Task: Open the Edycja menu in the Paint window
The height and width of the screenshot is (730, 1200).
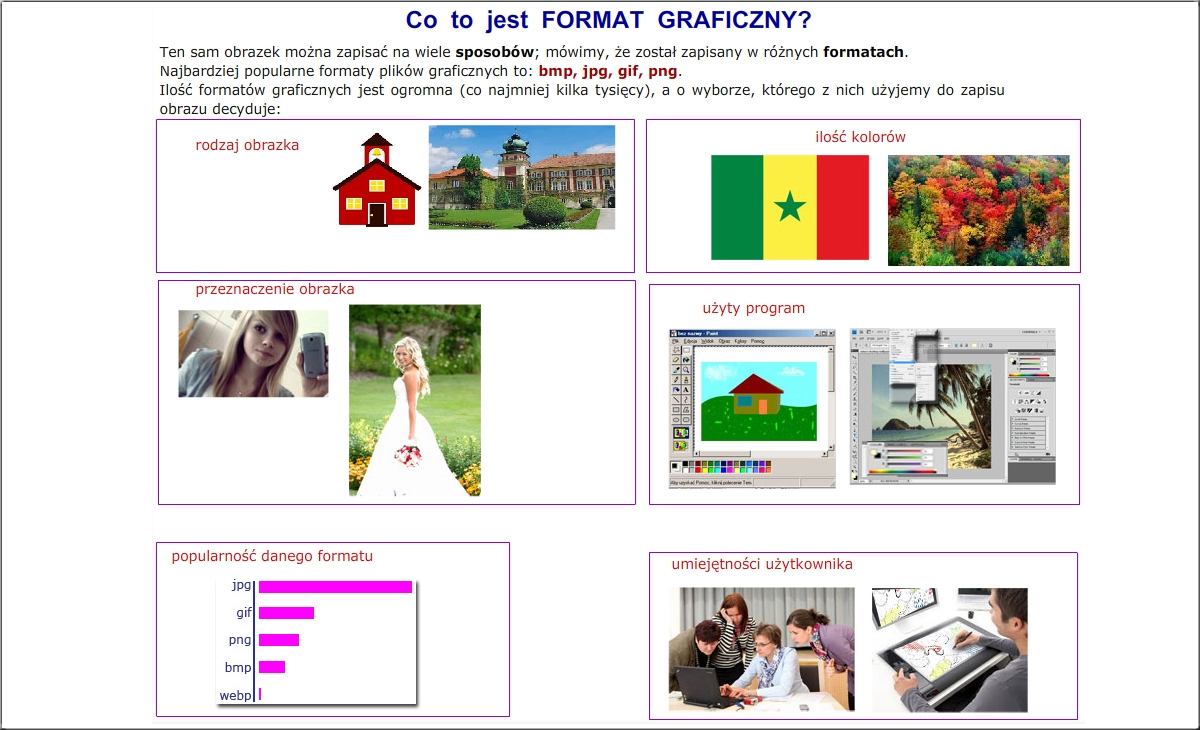Action: coord(690,341)
